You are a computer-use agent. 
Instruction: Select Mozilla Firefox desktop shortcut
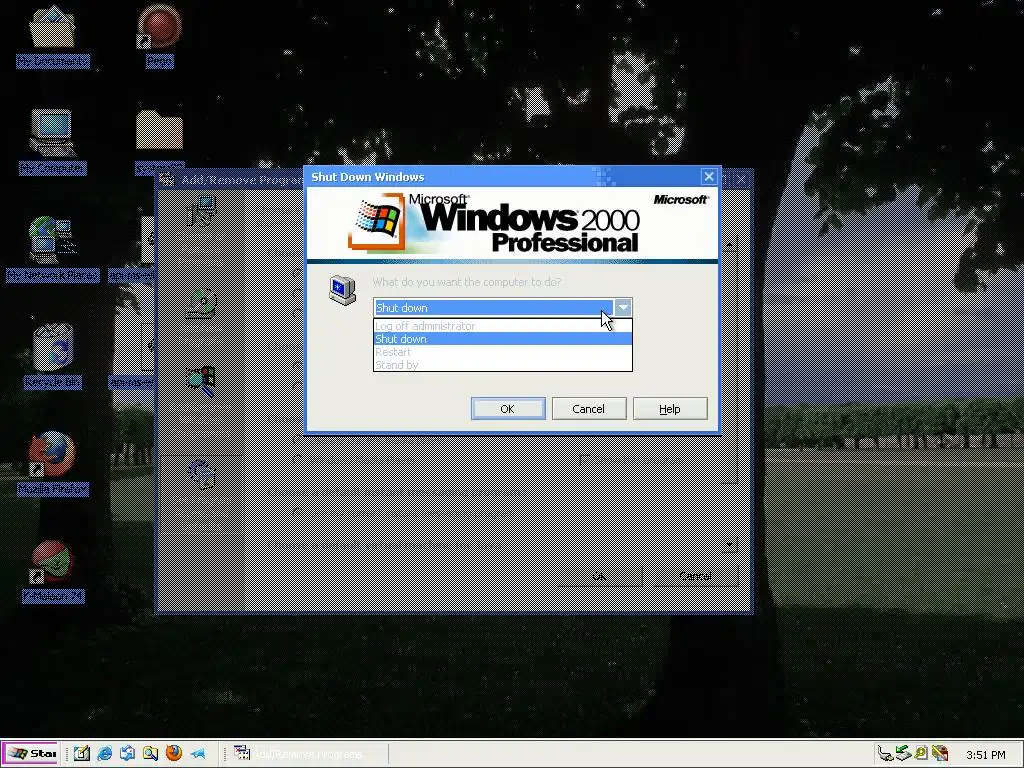point(52,463)
